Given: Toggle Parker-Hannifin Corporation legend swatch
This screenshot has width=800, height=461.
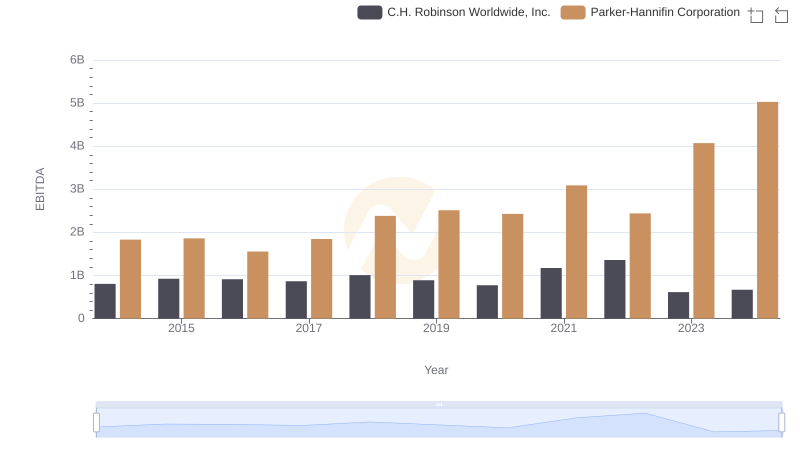Looking at the screenshot, I should pos(572,12).
